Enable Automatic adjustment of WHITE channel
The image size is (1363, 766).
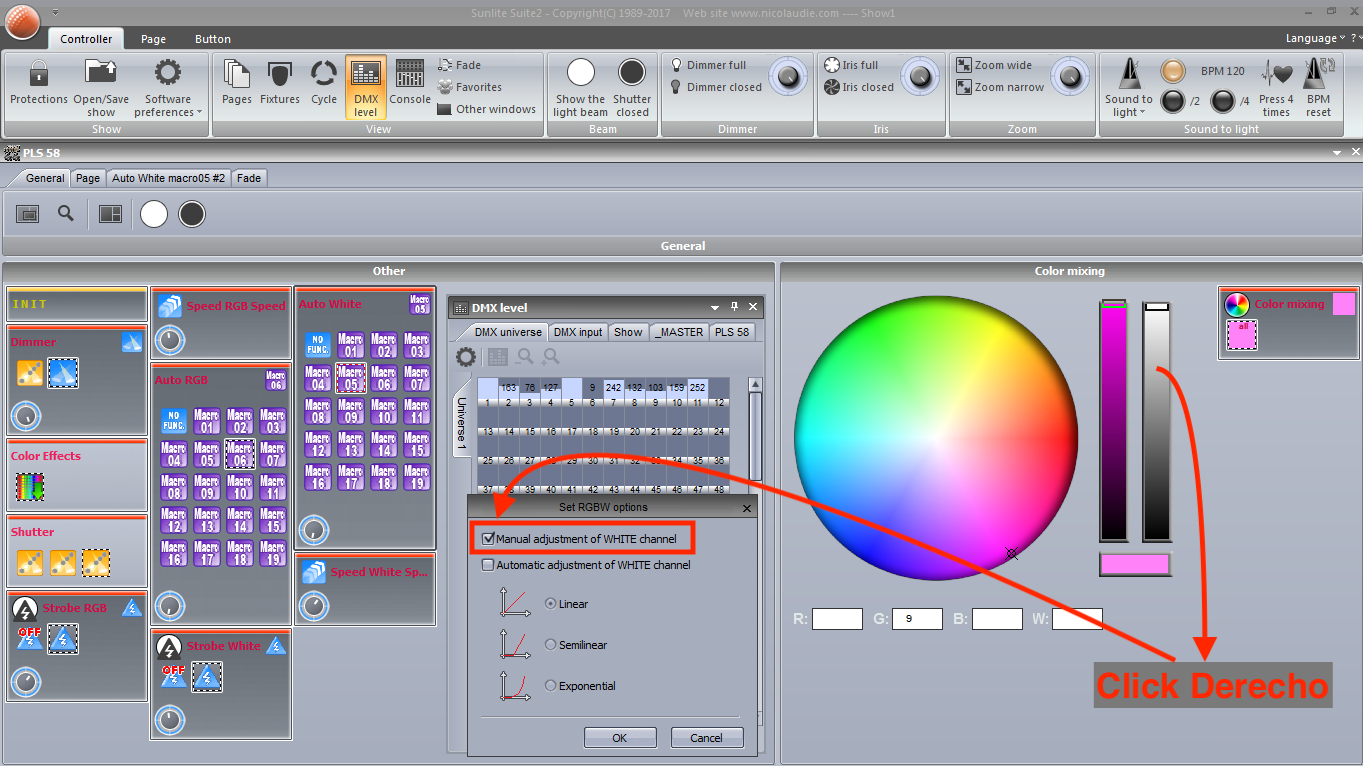pos(488,565)
